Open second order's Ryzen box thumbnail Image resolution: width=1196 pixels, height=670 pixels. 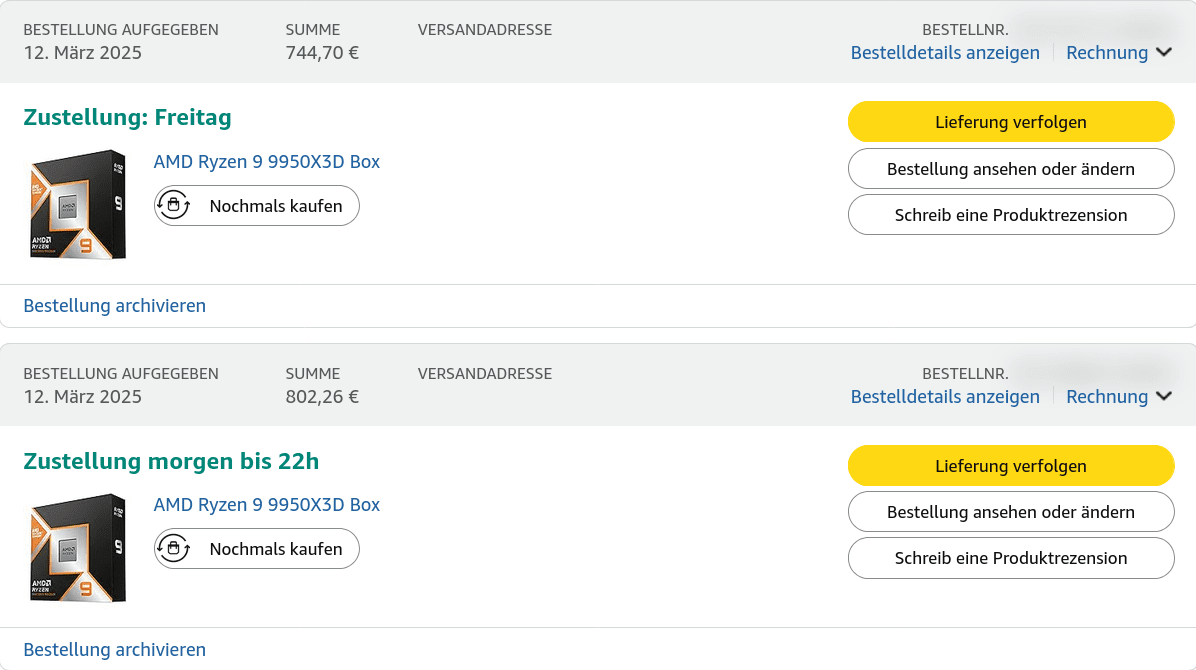pyautogui.click(x=77, y=548)
